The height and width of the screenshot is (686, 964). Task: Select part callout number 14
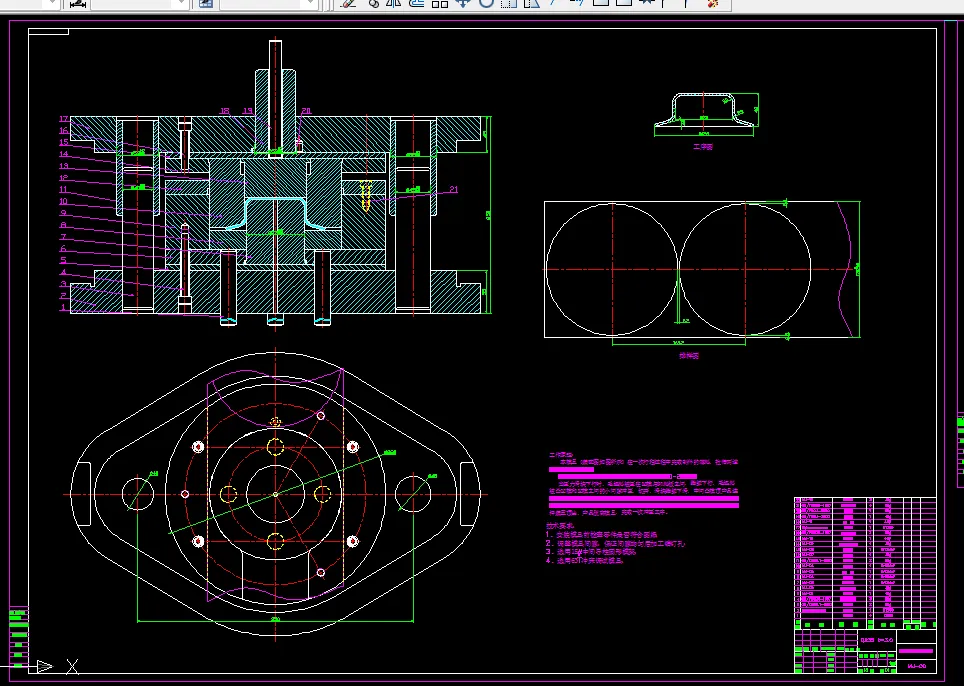tap(63, 154)
